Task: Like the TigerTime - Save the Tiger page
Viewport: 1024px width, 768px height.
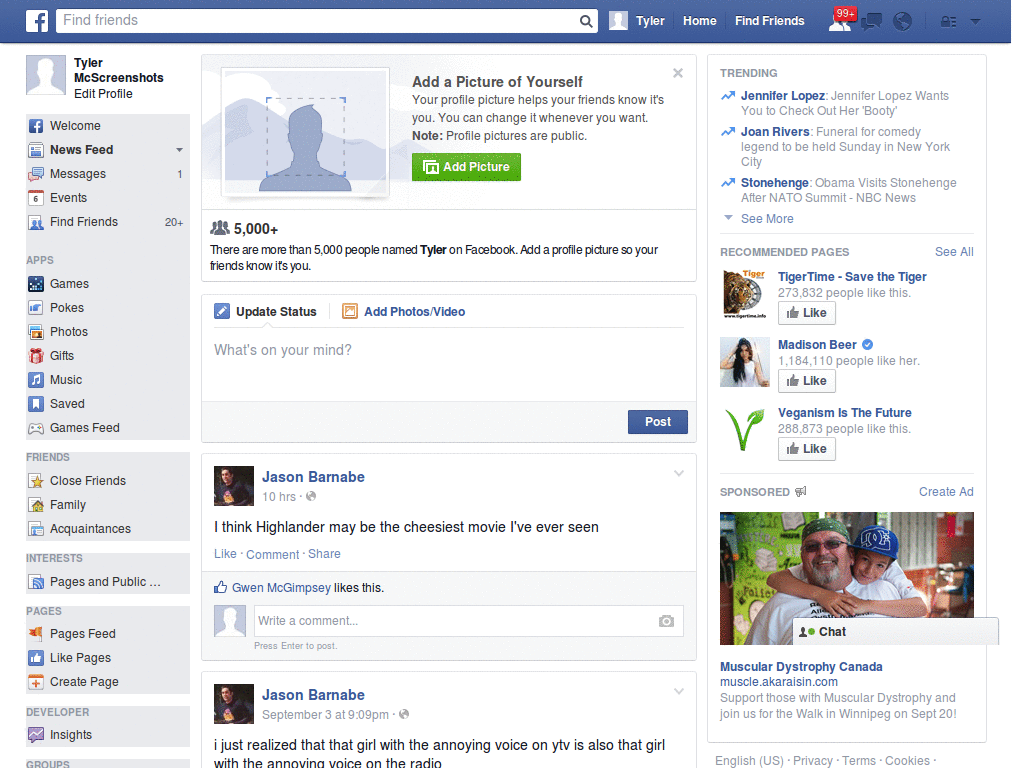Action: click(807, 313)
